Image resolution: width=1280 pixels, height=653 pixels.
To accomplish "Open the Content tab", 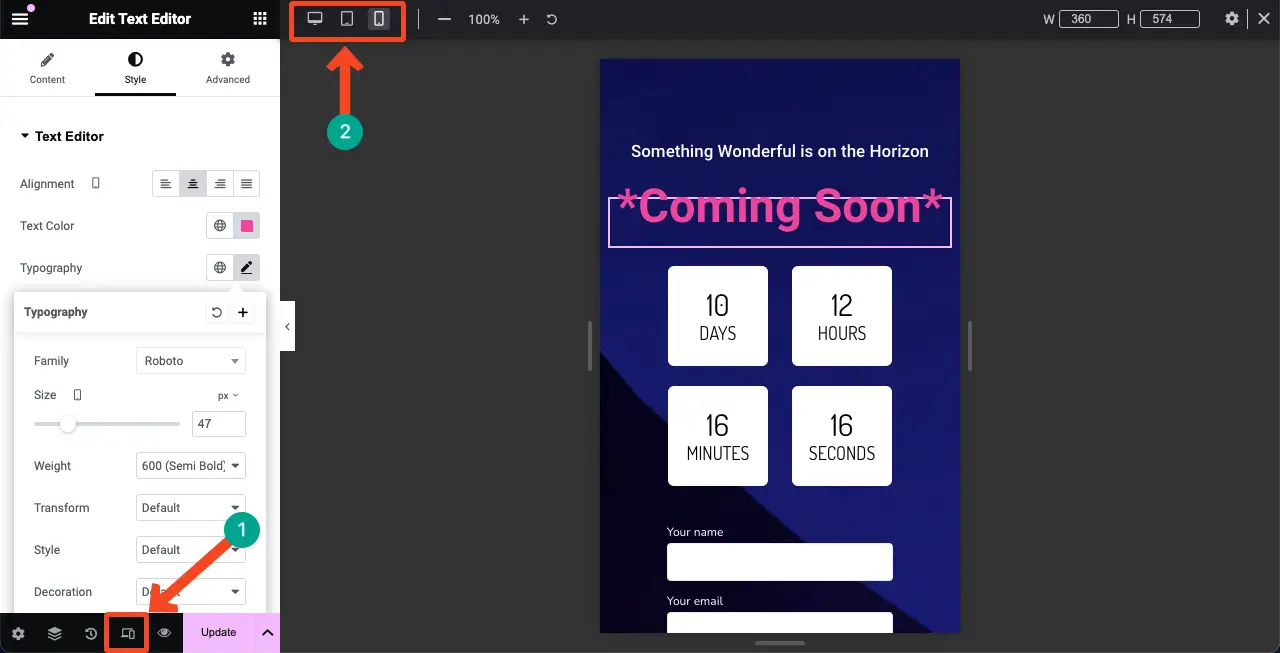I will coord(47,68).
